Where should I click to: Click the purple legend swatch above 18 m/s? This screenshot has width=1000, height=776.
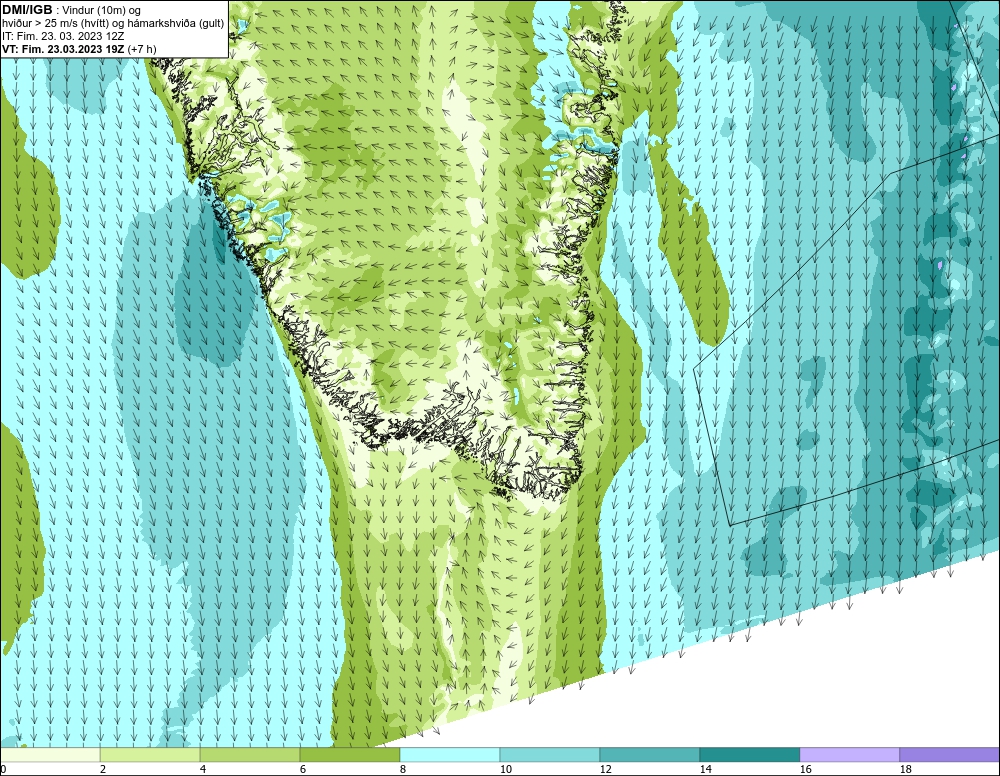(950, 755)
